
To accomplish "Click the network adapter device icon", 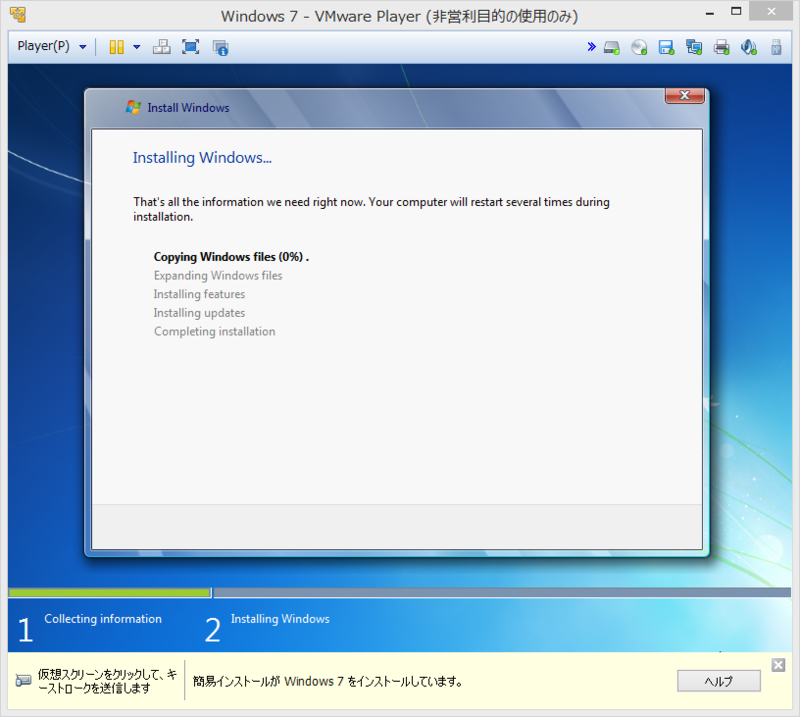I will 694,47.
